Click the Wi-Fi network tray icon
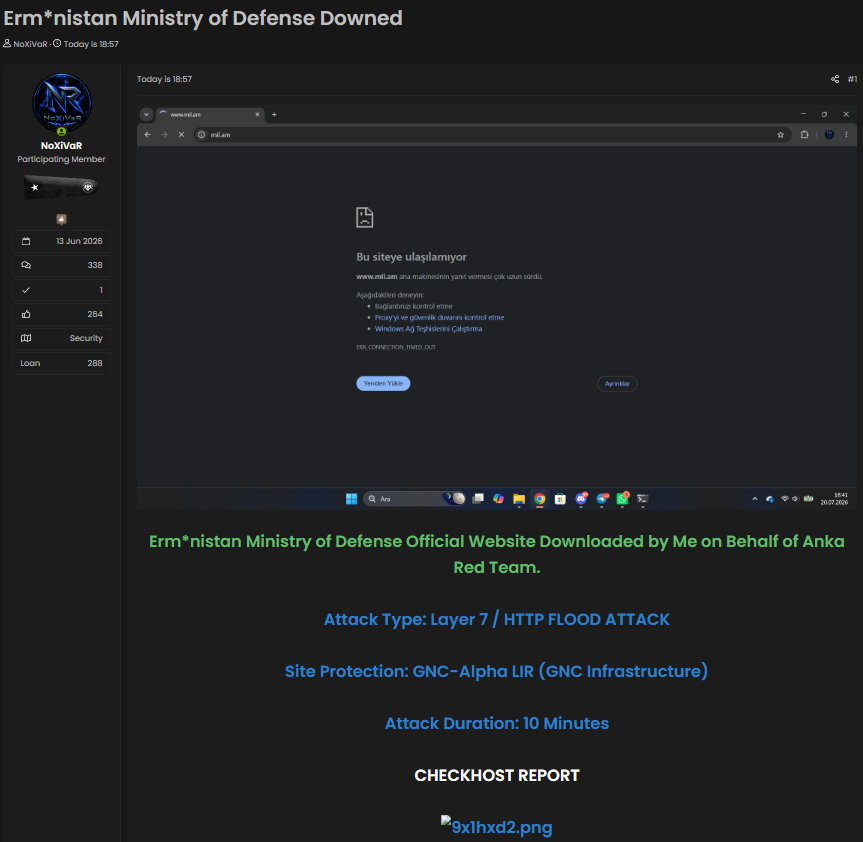The height and width of the screenshot is (842, 863). [785, 499]
